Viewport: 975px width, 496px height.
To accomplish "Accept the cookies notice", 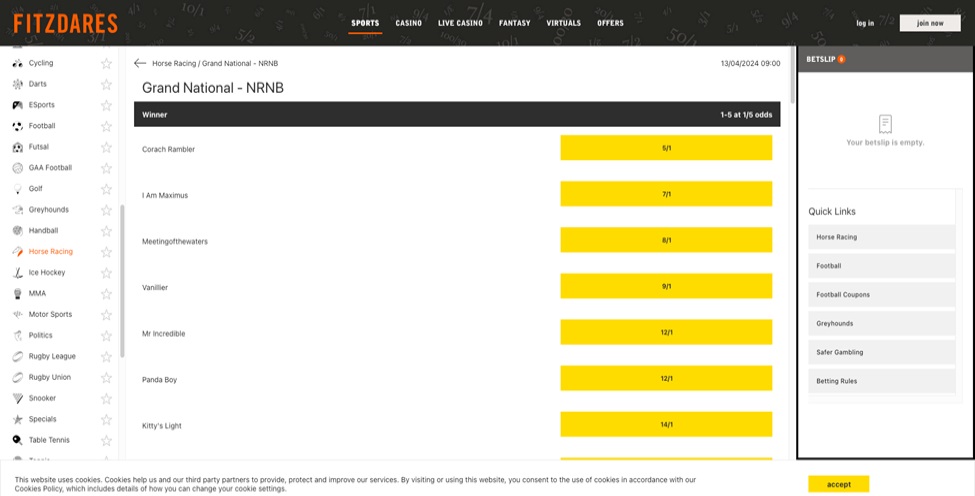I will (x=838, y=484).
